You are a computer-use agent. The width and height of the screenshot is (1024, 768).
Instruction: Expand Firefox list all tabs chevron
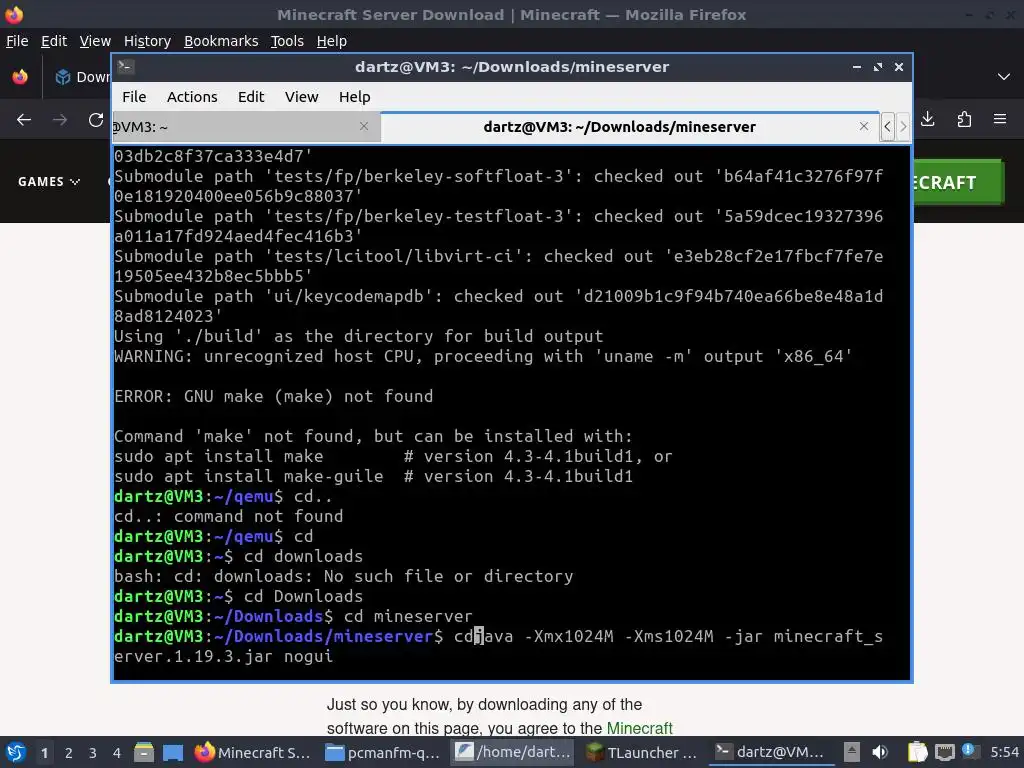(1004, 76)
